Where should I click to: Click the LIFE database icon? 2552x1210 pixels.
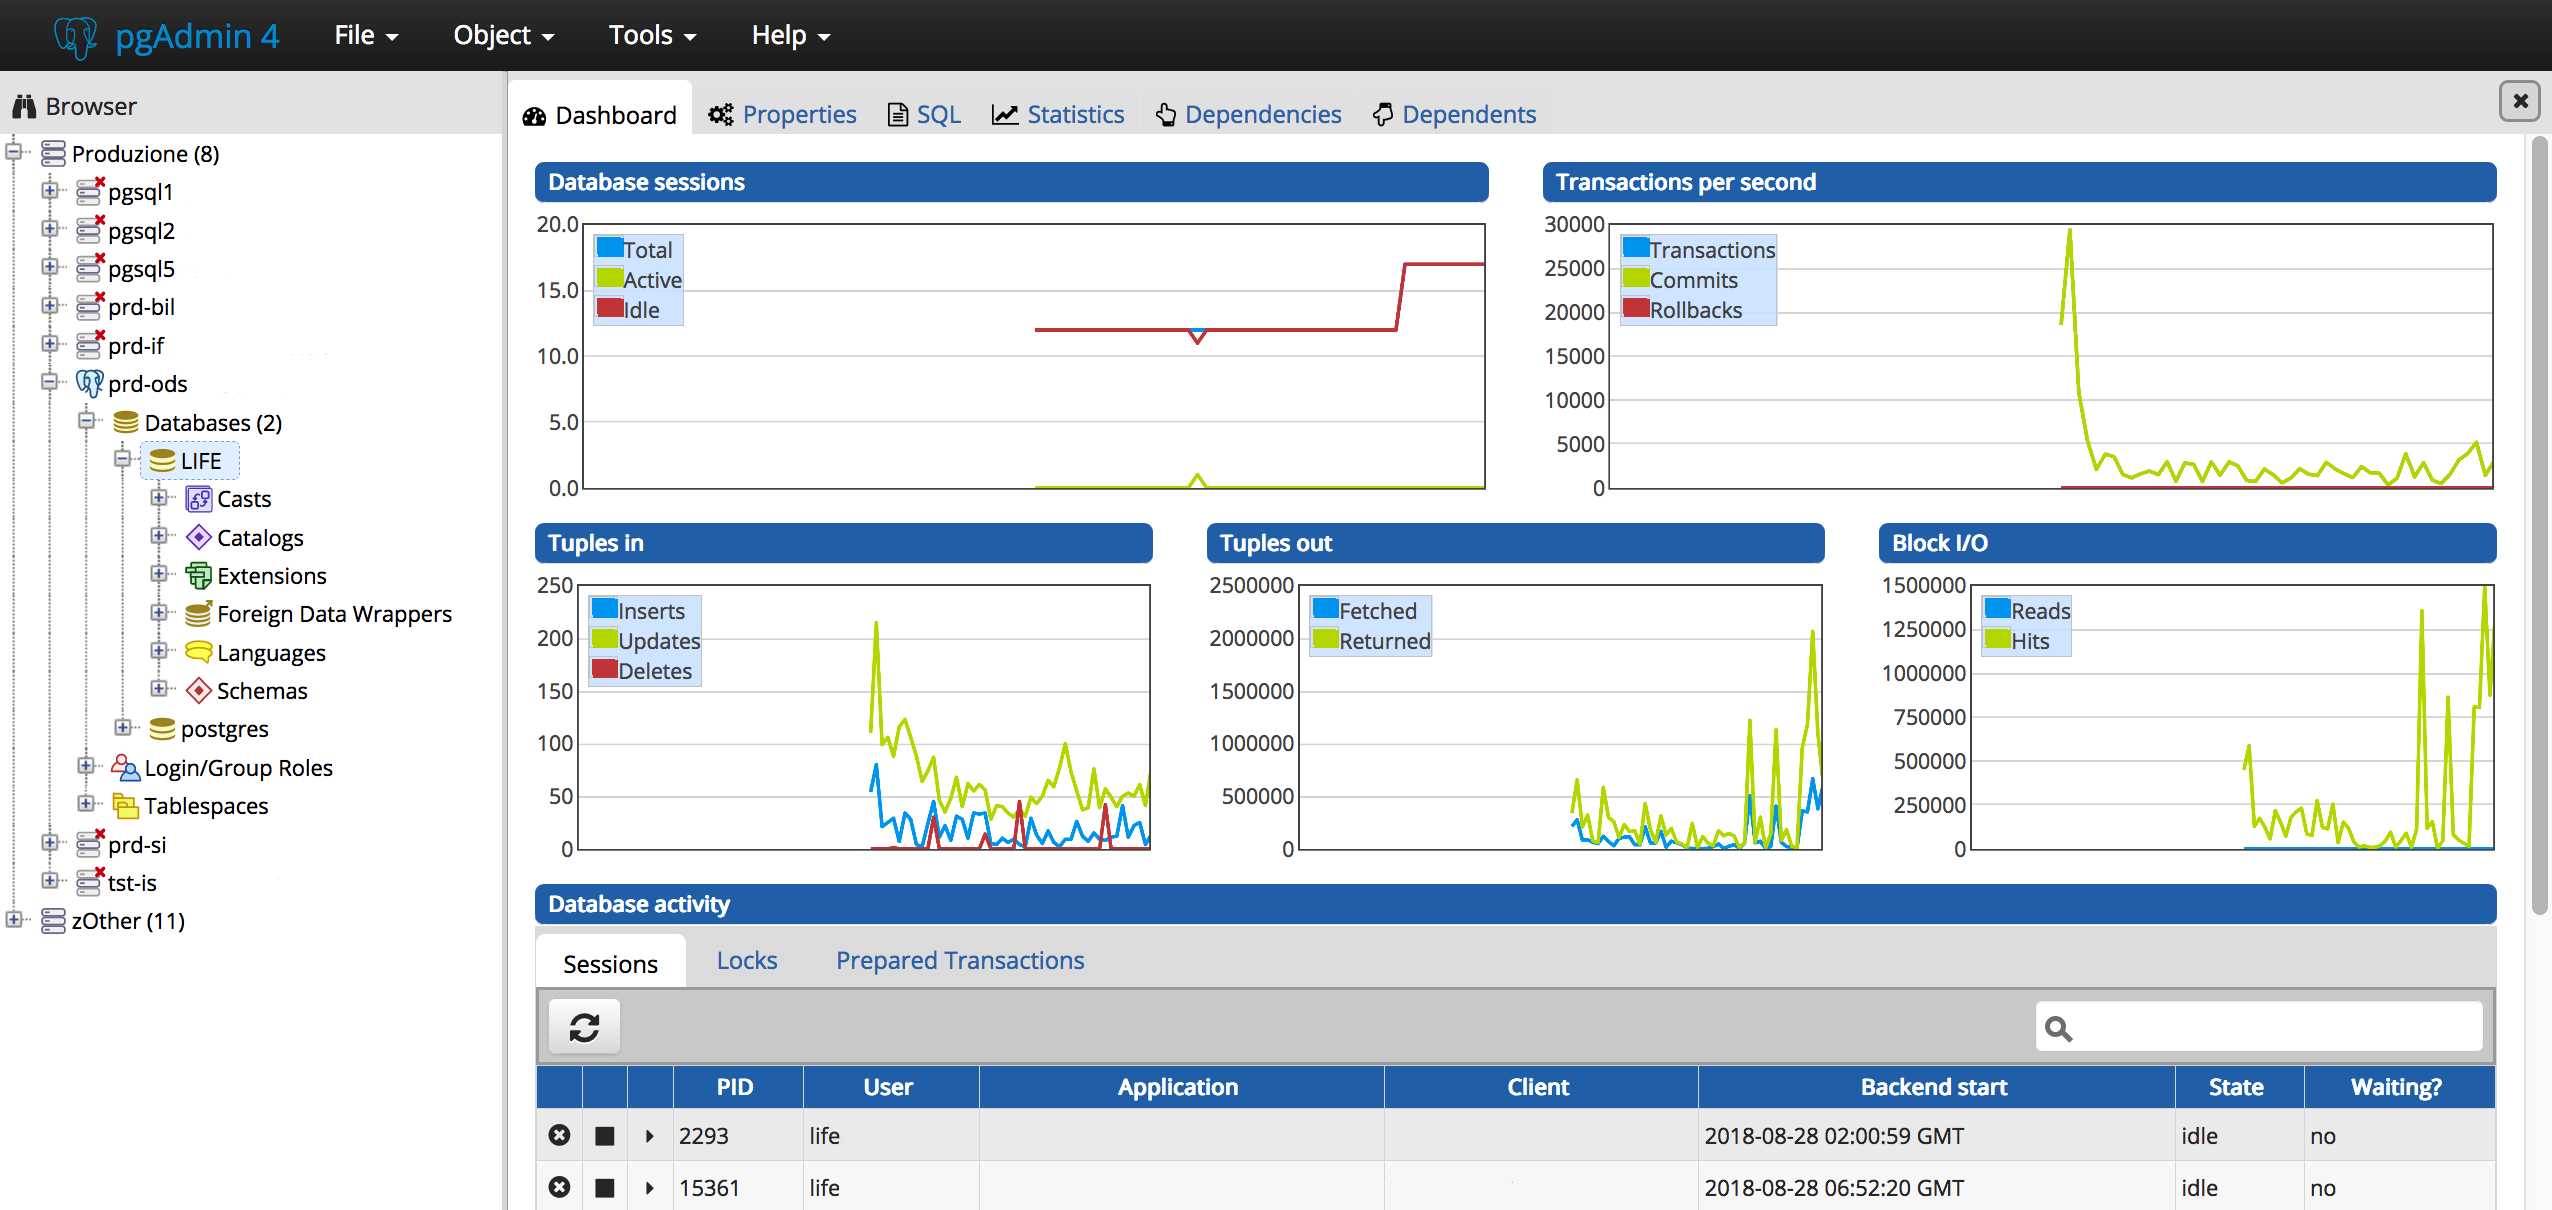coord(162,460)
